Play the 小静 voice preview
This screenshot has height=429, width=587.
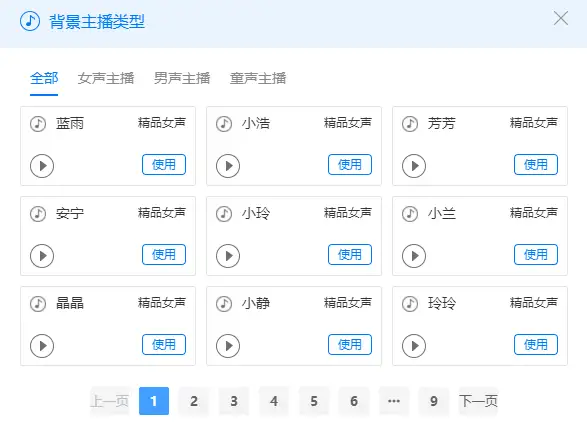point(228,346)
